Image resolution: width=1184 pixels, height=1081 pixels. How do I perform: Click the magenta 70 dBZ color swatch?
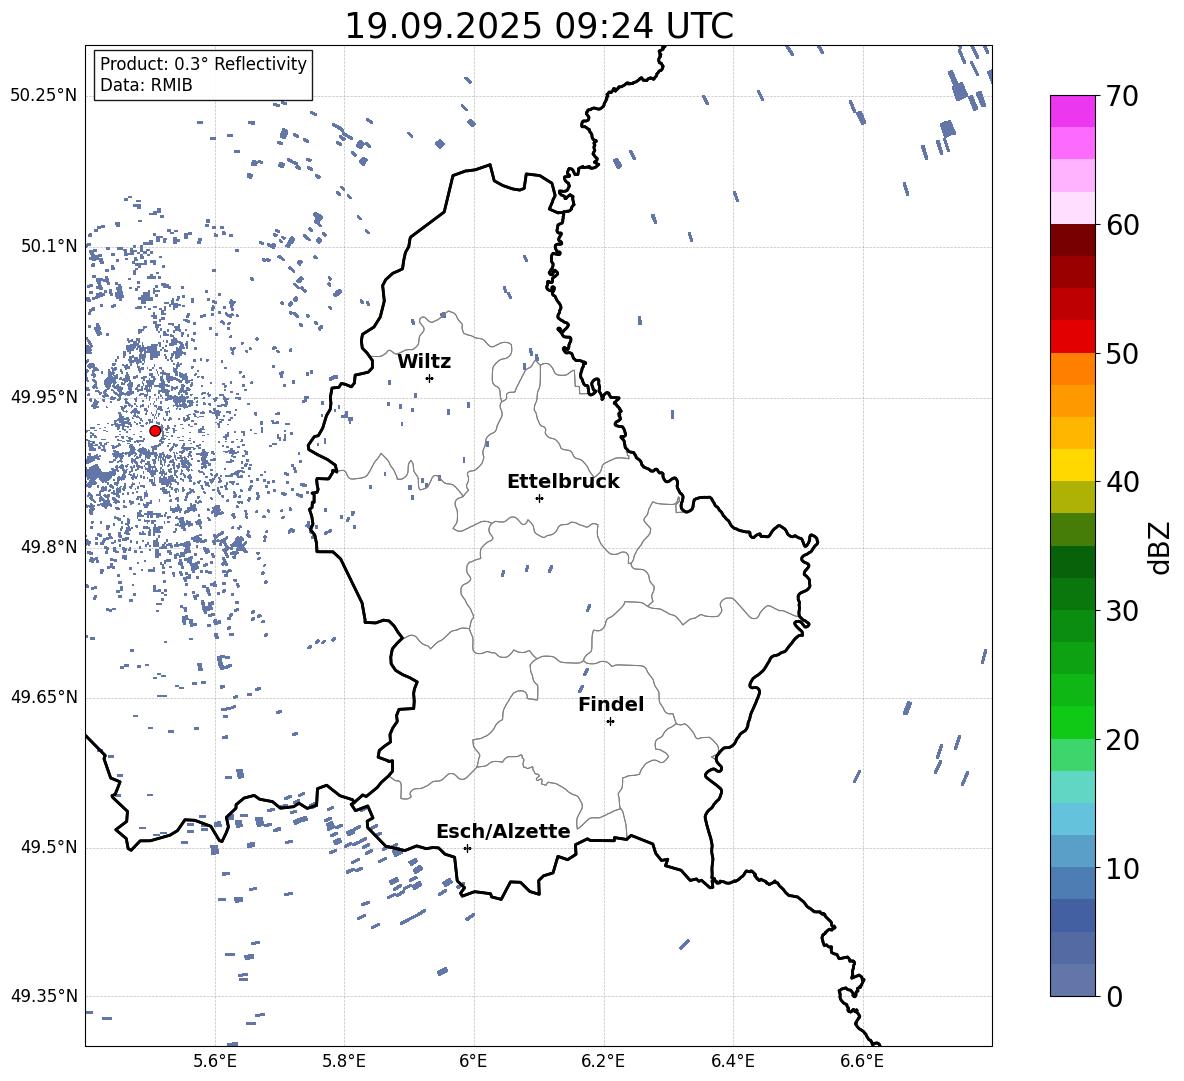pos(1072,111)
